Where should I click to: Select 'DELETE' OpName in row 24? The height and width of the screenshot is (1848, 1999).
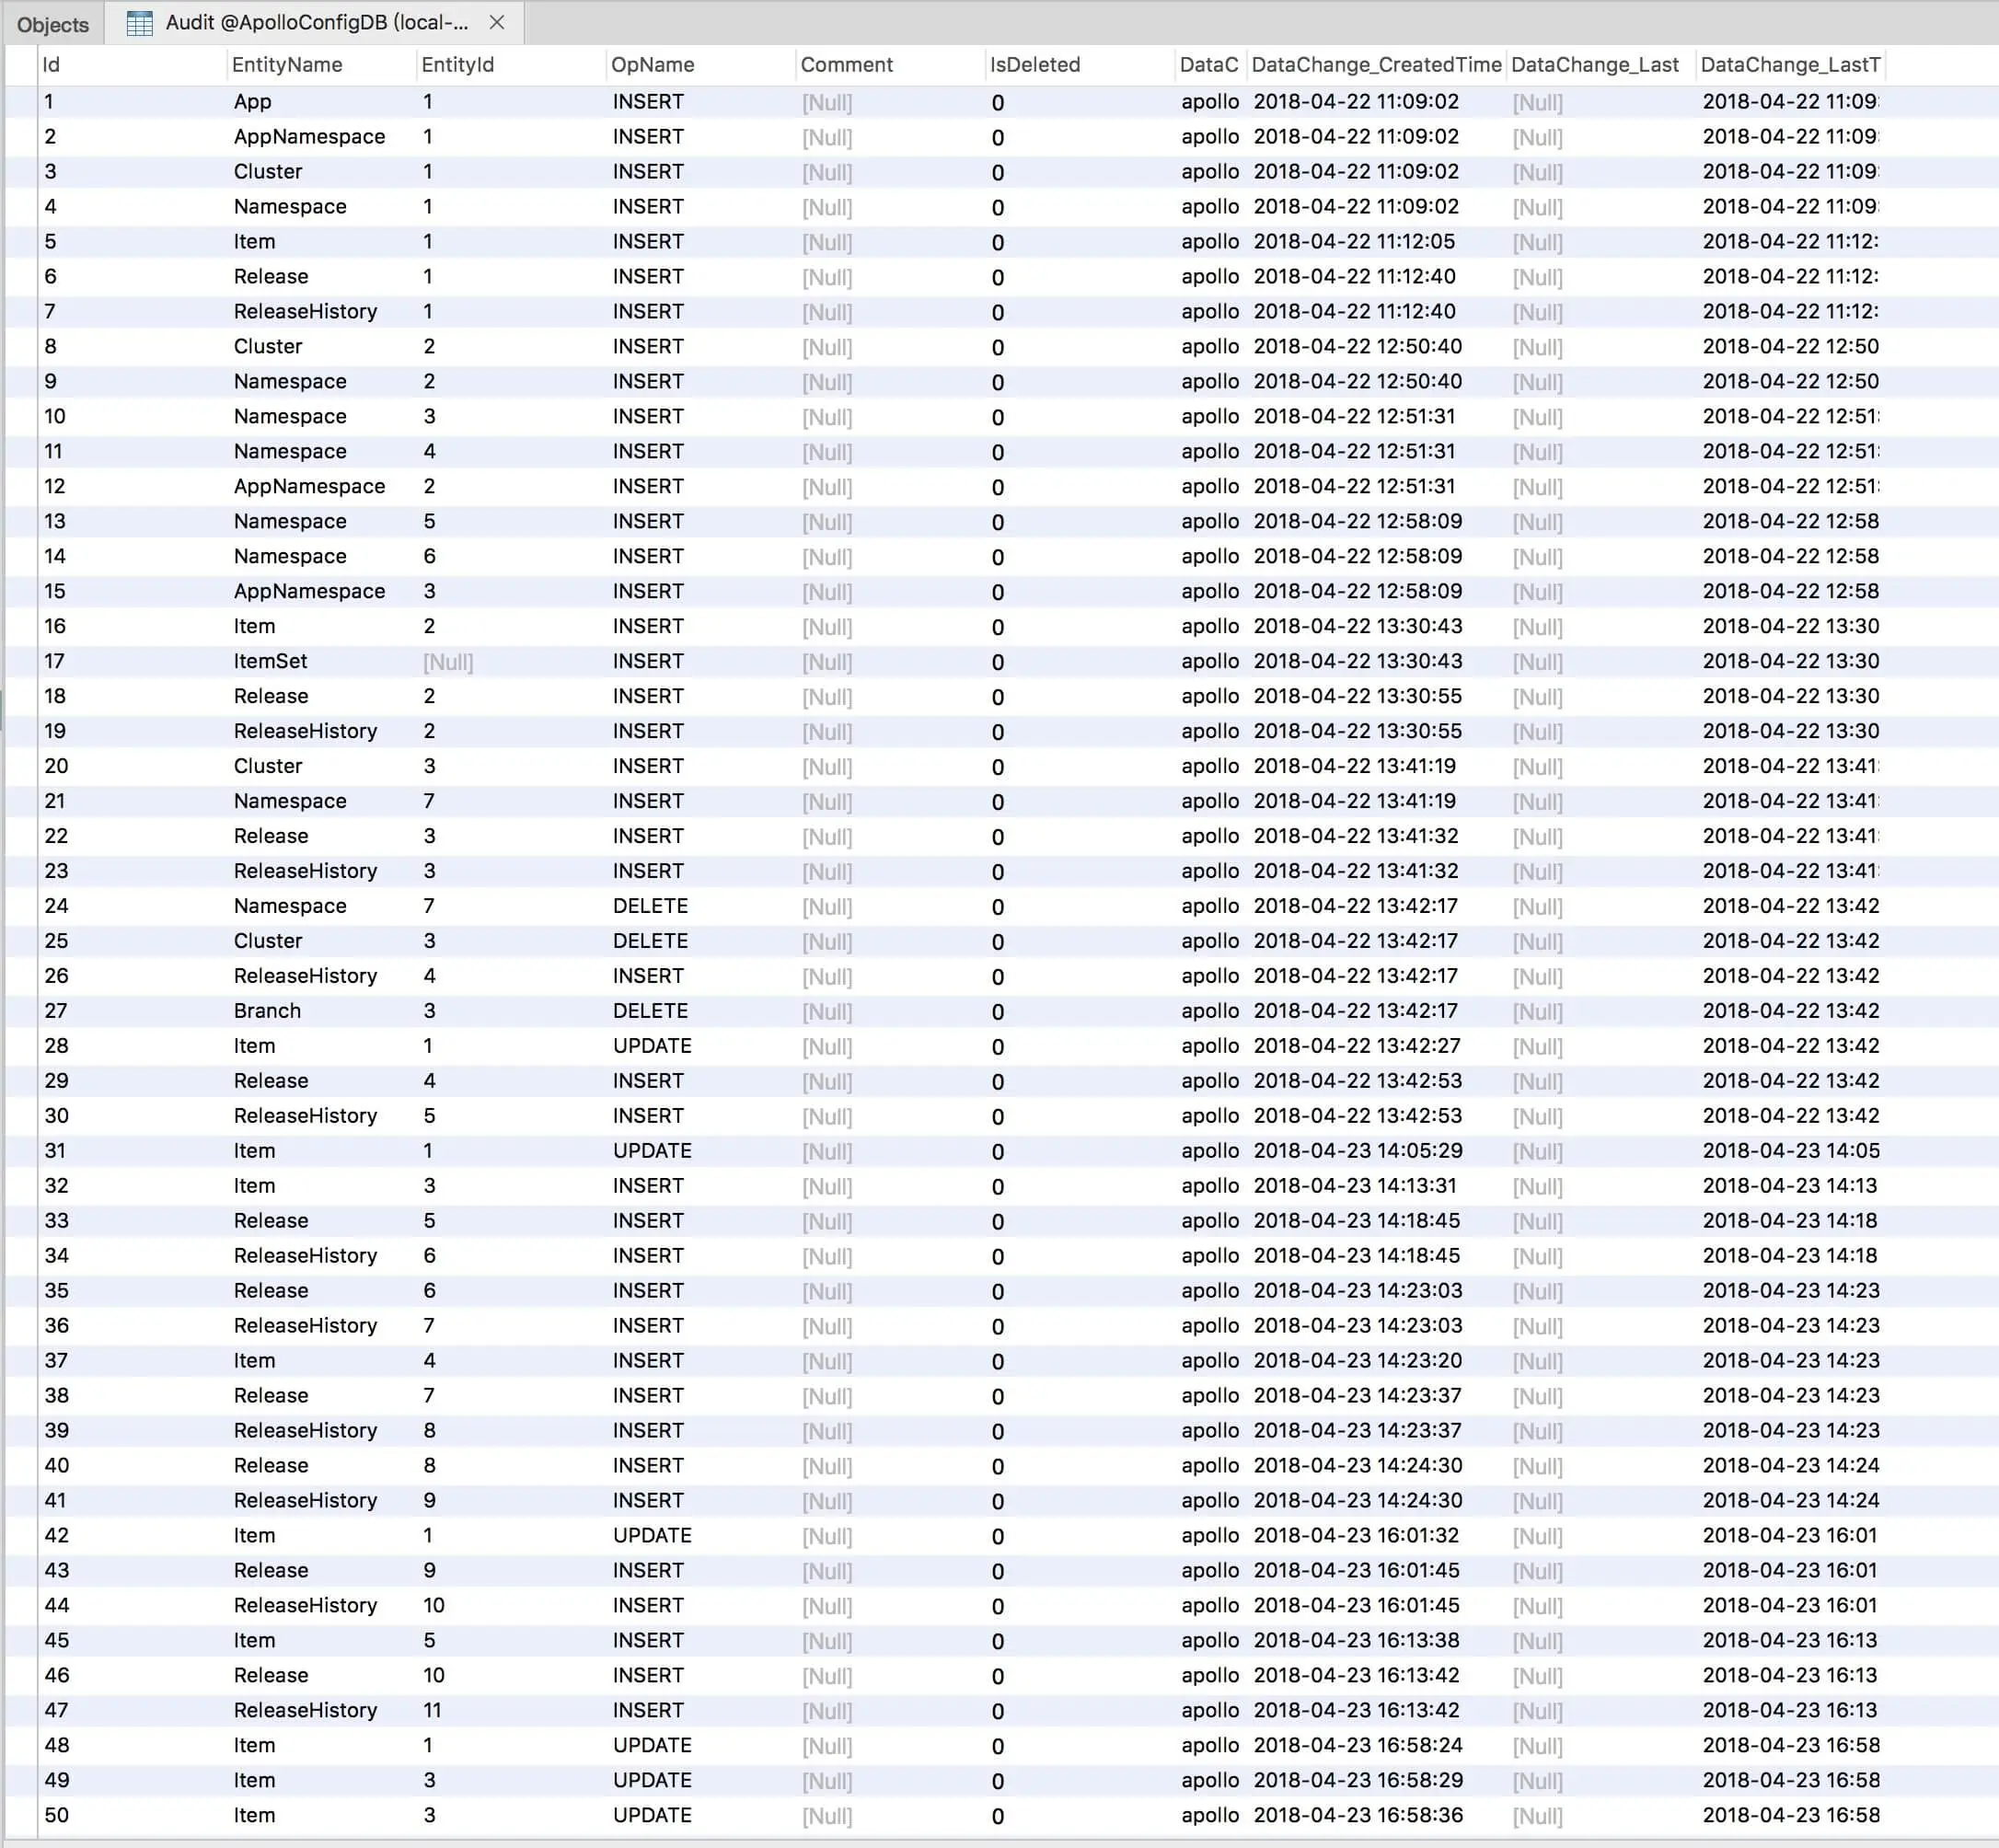(x=650, y=906)
